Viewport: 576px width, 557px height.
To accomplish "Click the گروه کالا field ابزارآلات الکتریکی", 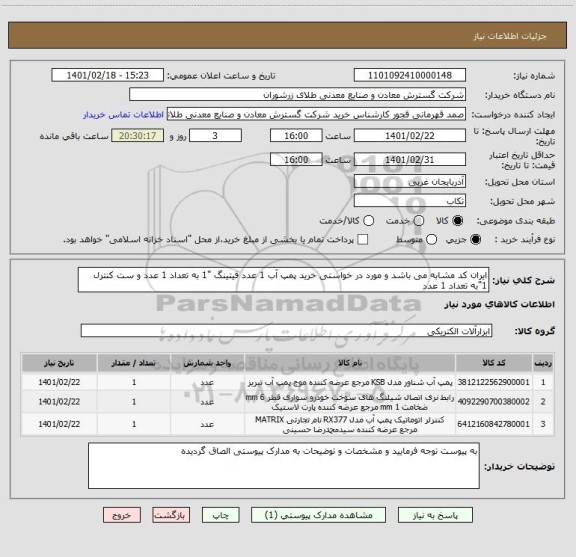I will tap(286, 331).
